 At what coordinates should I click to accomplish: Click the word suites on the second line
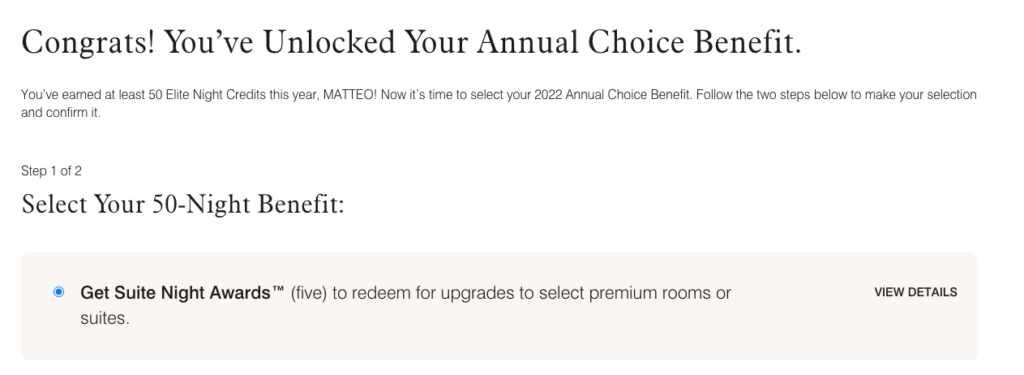pos(103,319)
